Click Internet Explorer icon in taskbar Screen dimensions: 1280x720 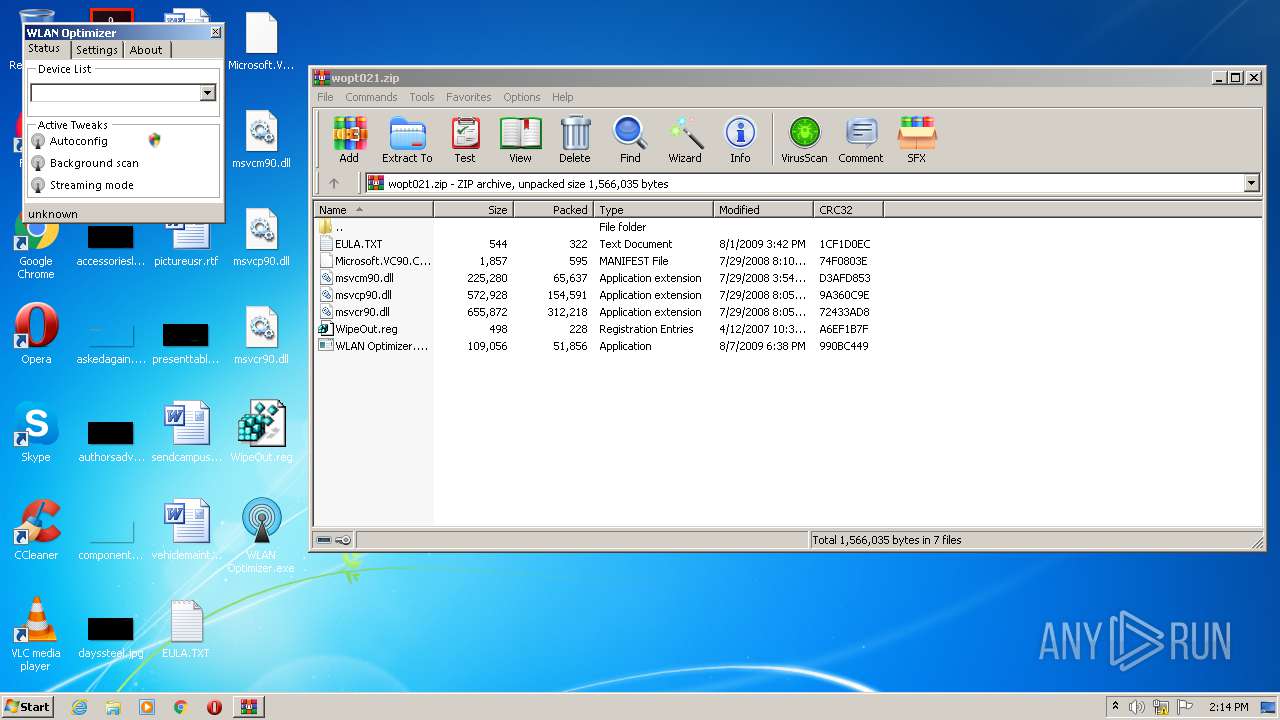(79, 707)
